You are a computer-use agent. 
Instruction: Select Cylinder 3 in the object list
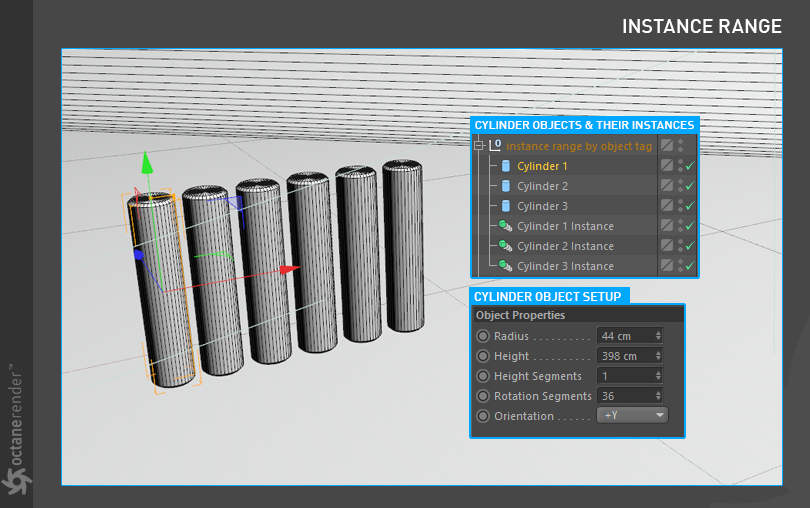tap(542, 206)
